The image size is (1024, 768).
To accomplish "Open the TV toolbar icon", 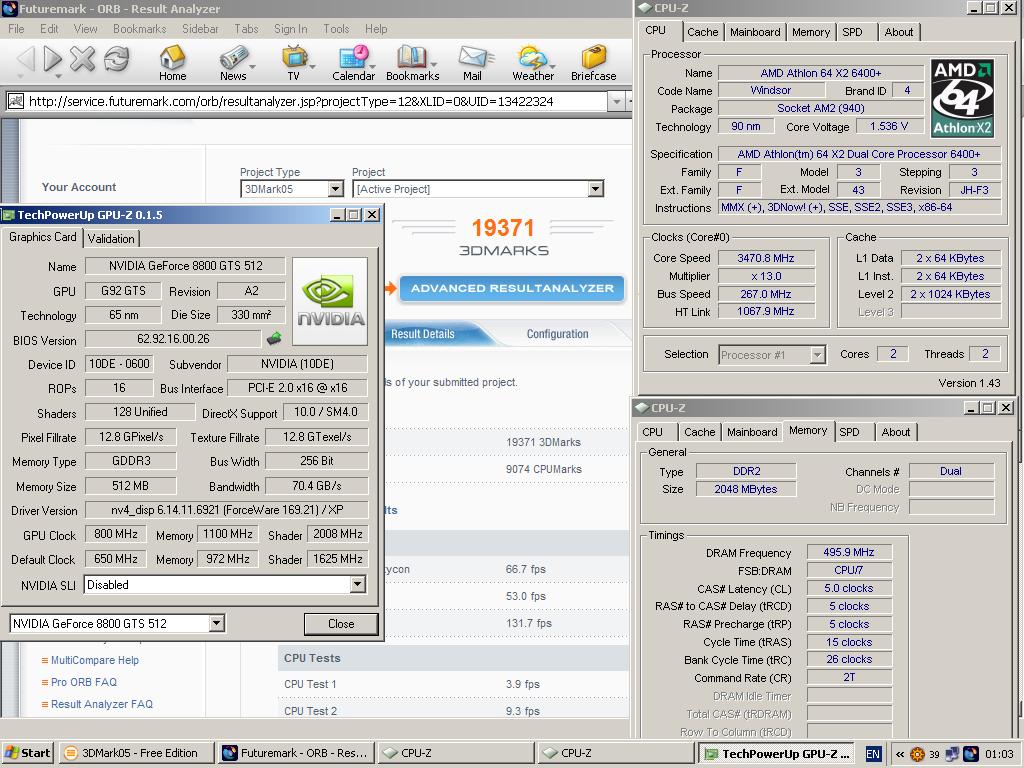I will point(294,63).
